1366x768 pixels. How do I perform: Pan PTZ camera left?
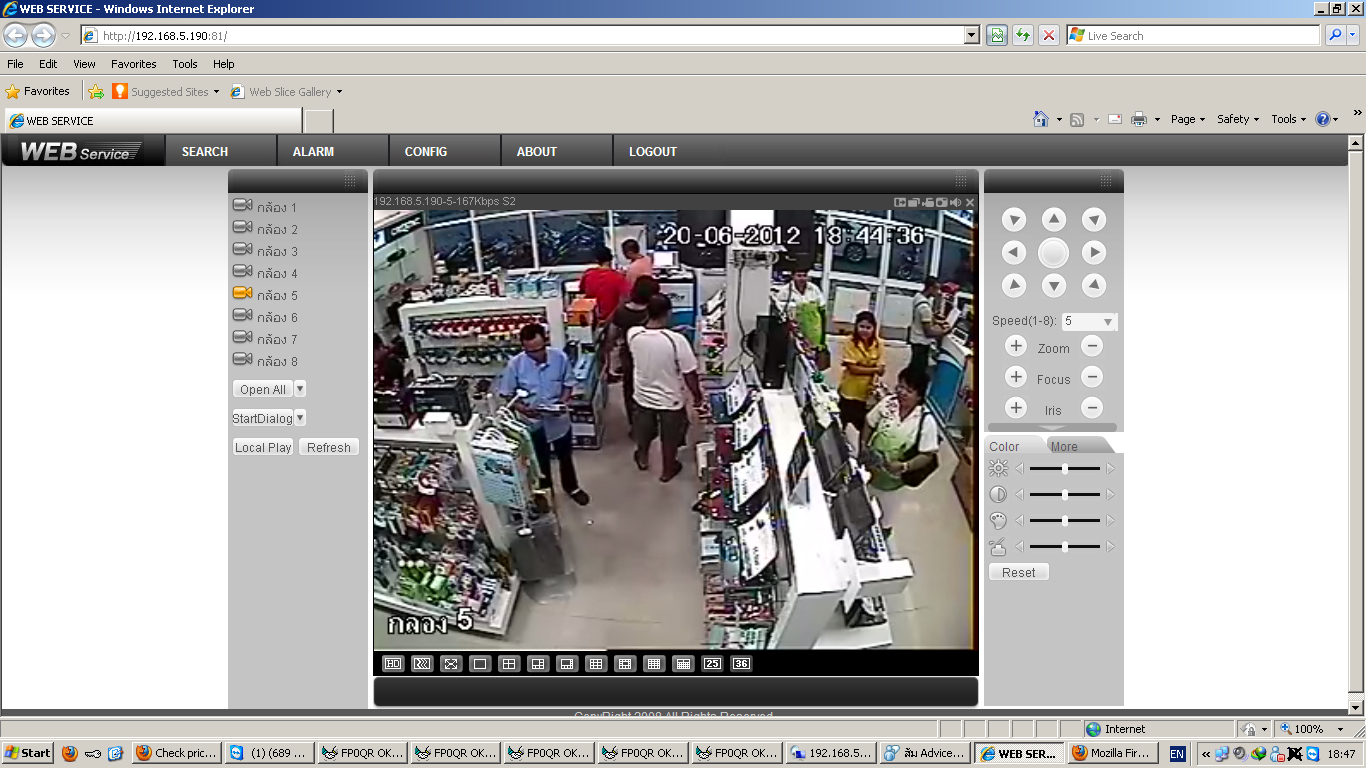point(1014,253)
